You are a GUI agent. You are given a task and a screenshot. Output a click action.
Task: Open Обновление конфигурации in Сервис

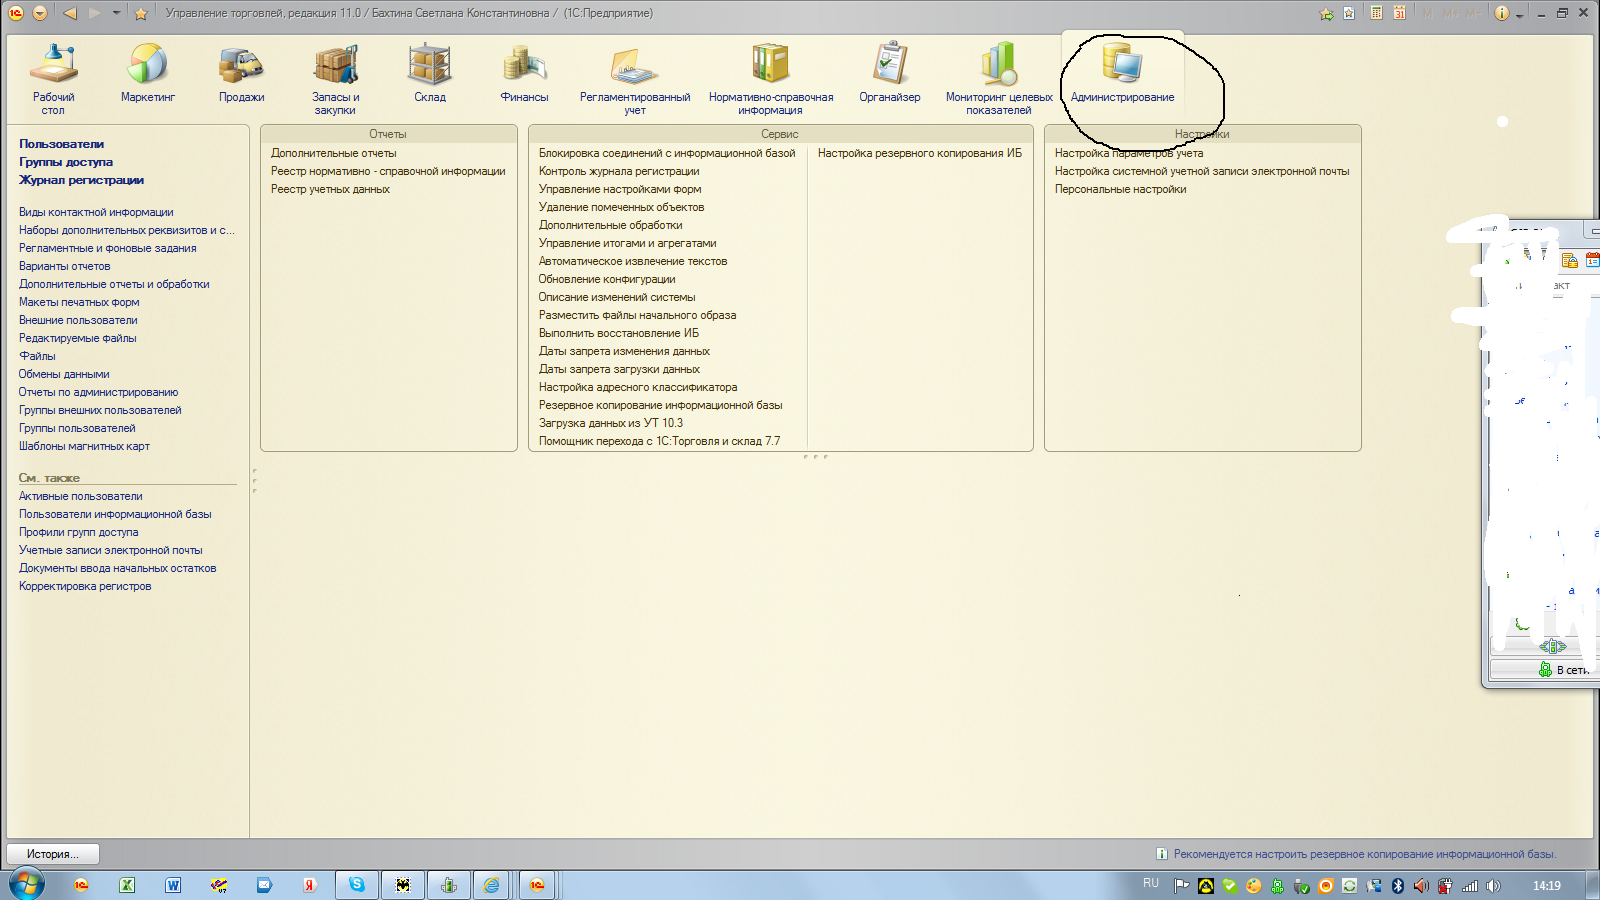(x=607, y=279)
